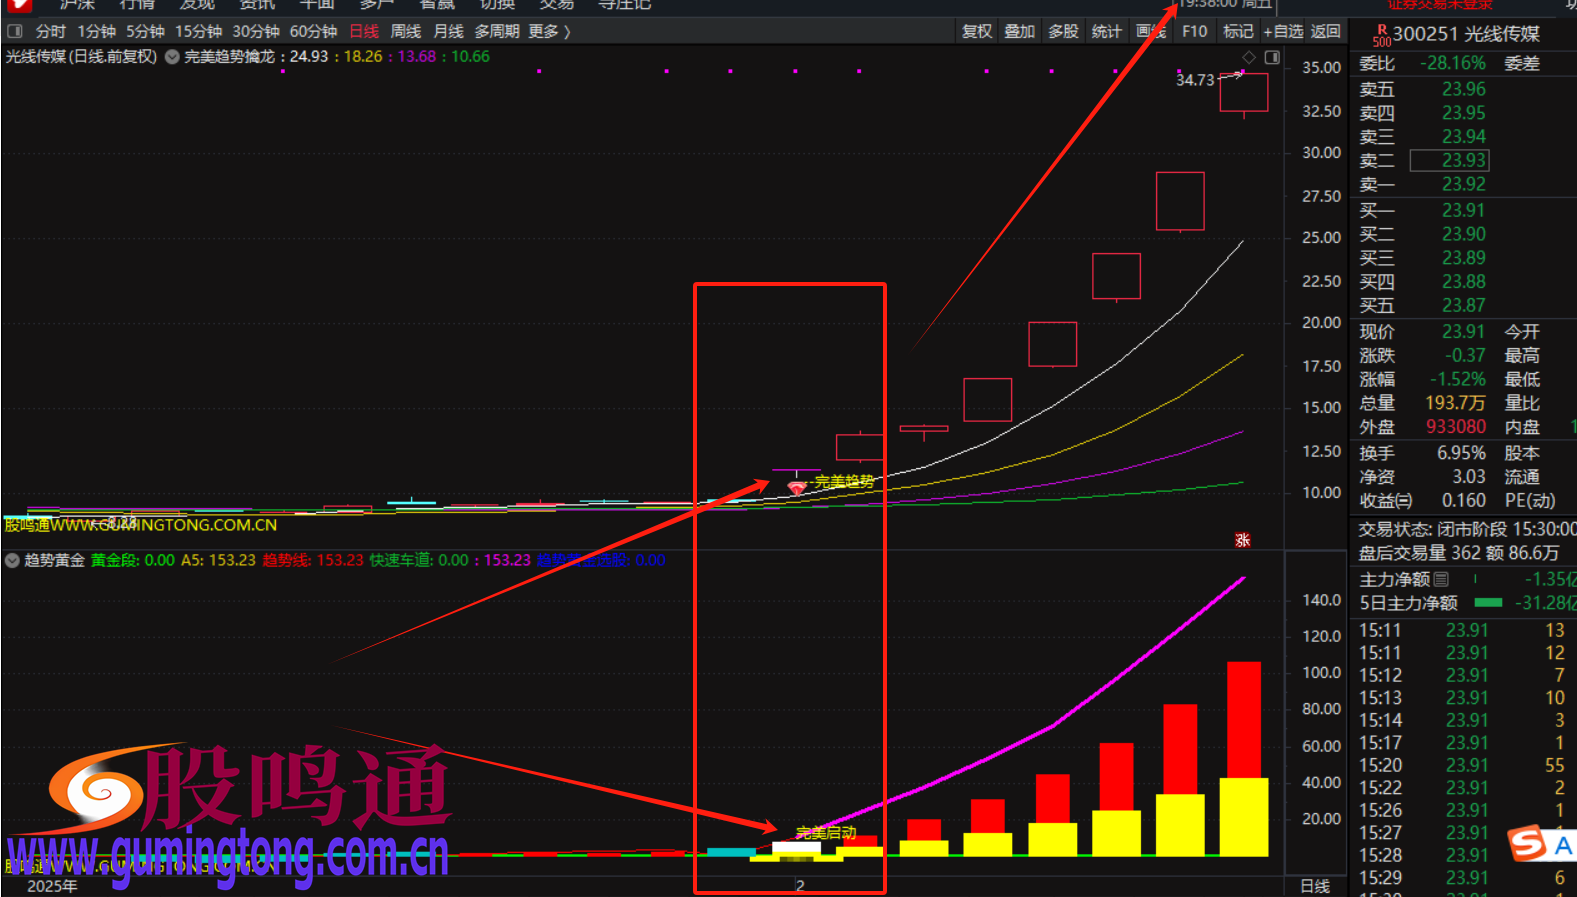Click the diamond marker icon above chart
The image size is (1577, 897).
tap(1248, 57)
